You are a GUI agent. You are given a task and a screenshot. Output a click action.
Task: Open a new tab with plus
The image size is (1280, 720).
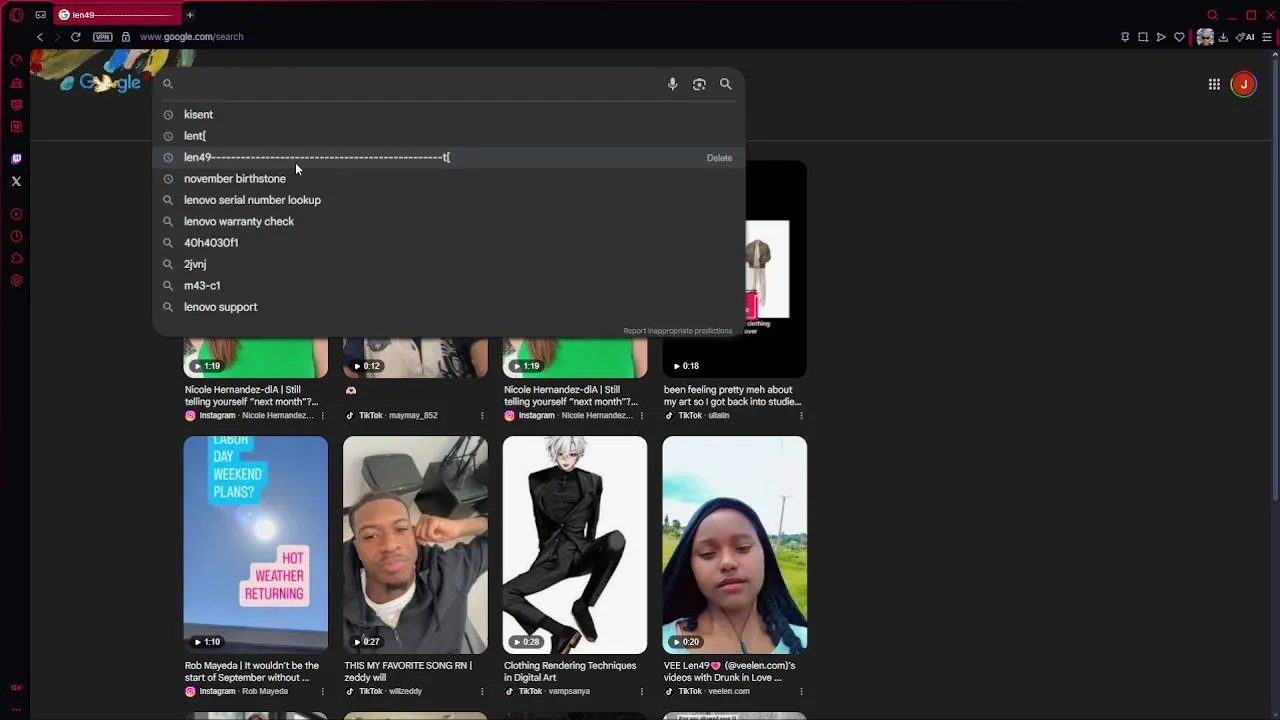coord(190,15)
